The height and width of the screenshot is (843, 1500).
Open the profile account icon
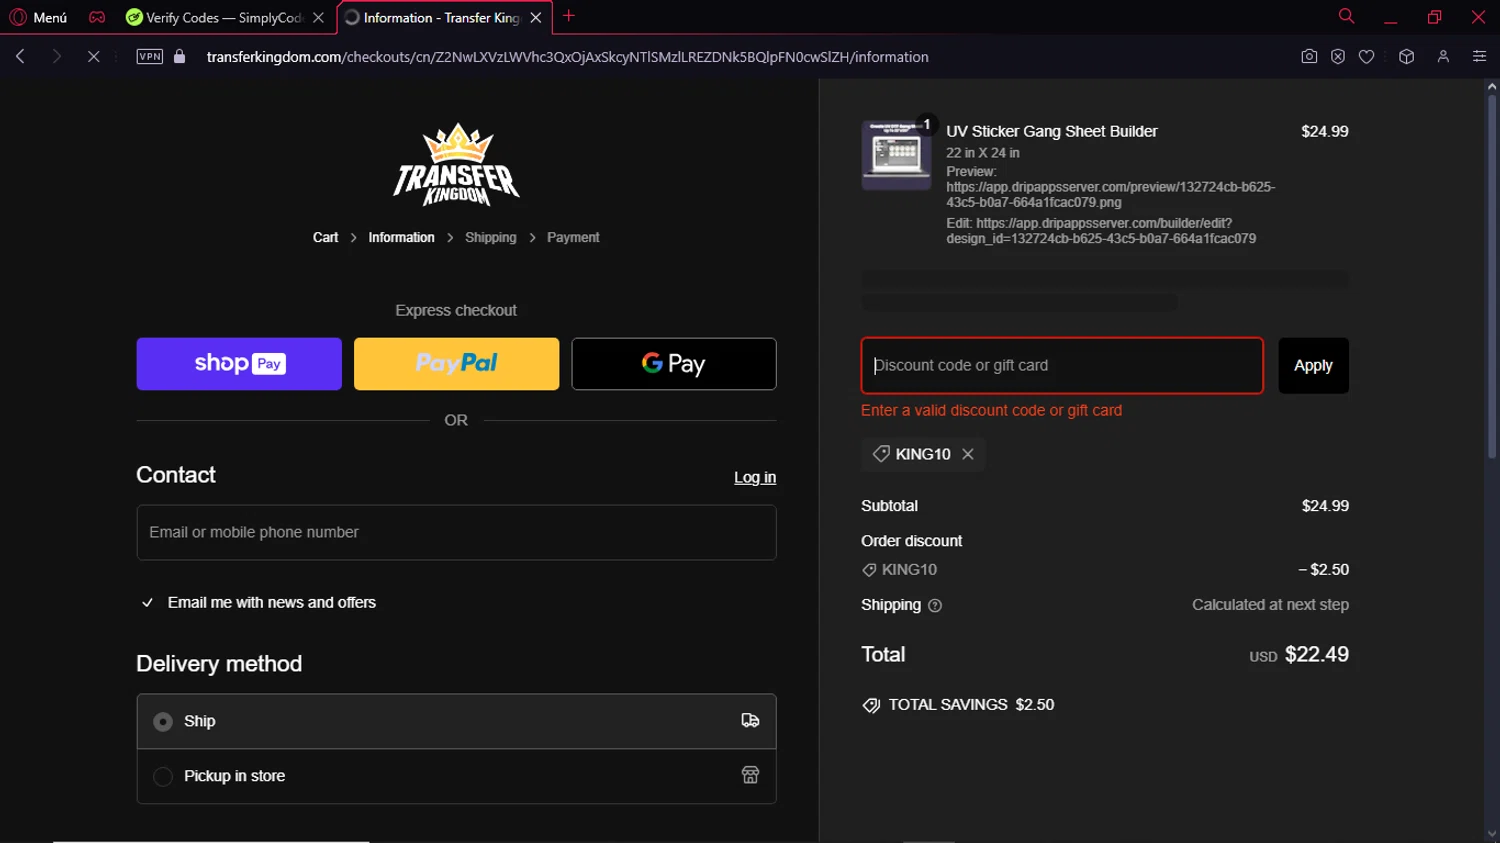(1443, 57)
